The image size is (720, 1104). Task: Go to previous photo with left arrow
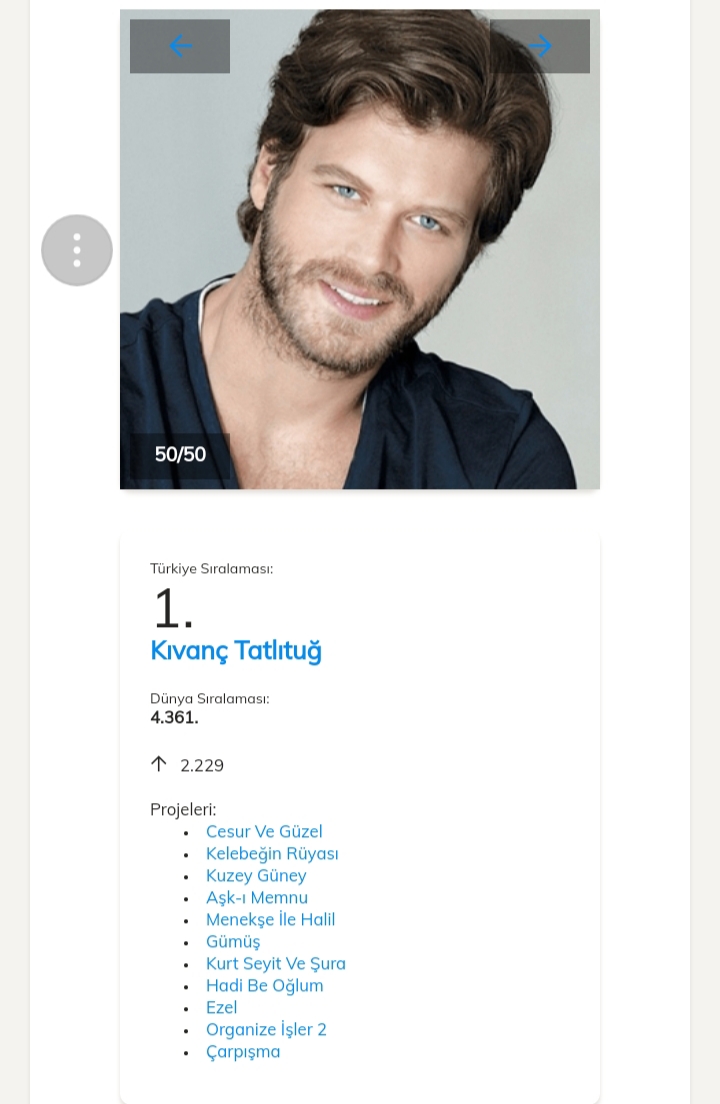(180, 46)
